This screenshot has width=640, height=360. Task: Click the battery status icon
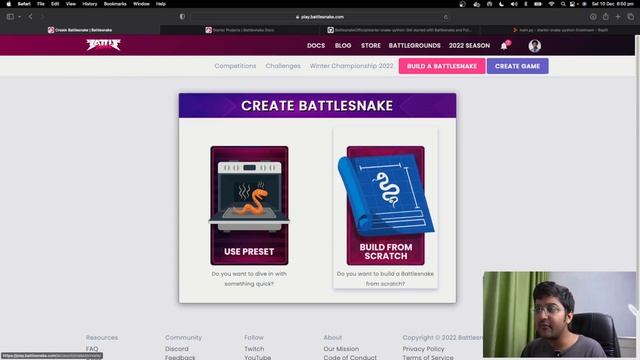click(x=538, y=4)
